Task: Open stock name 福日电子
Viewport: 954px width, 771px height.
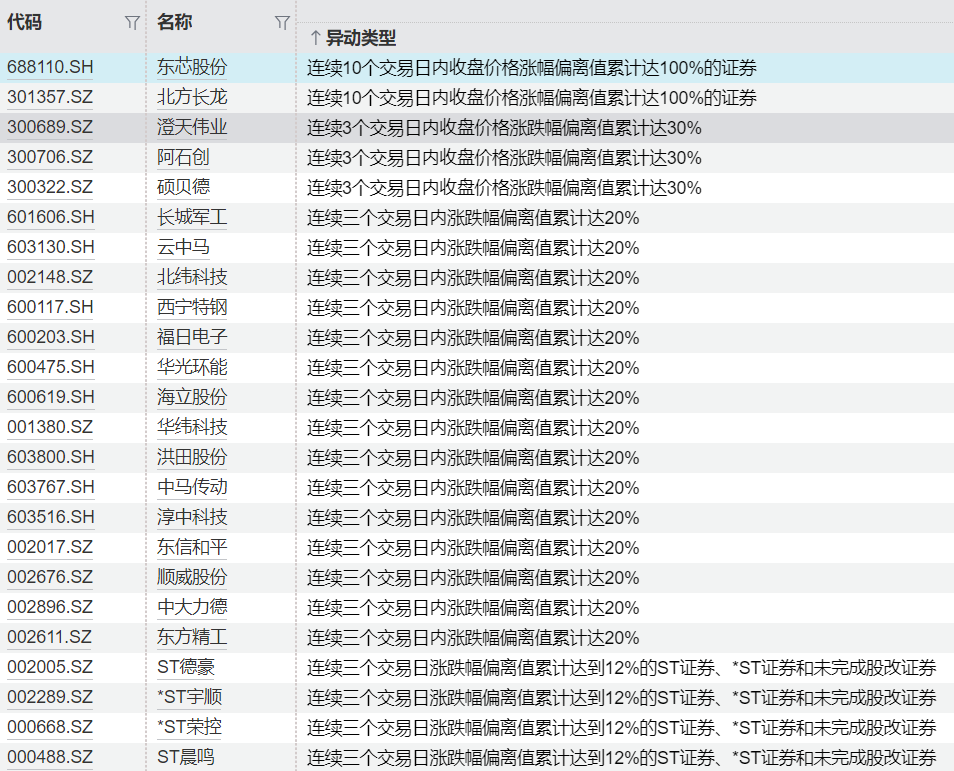Action: point(192,337)
